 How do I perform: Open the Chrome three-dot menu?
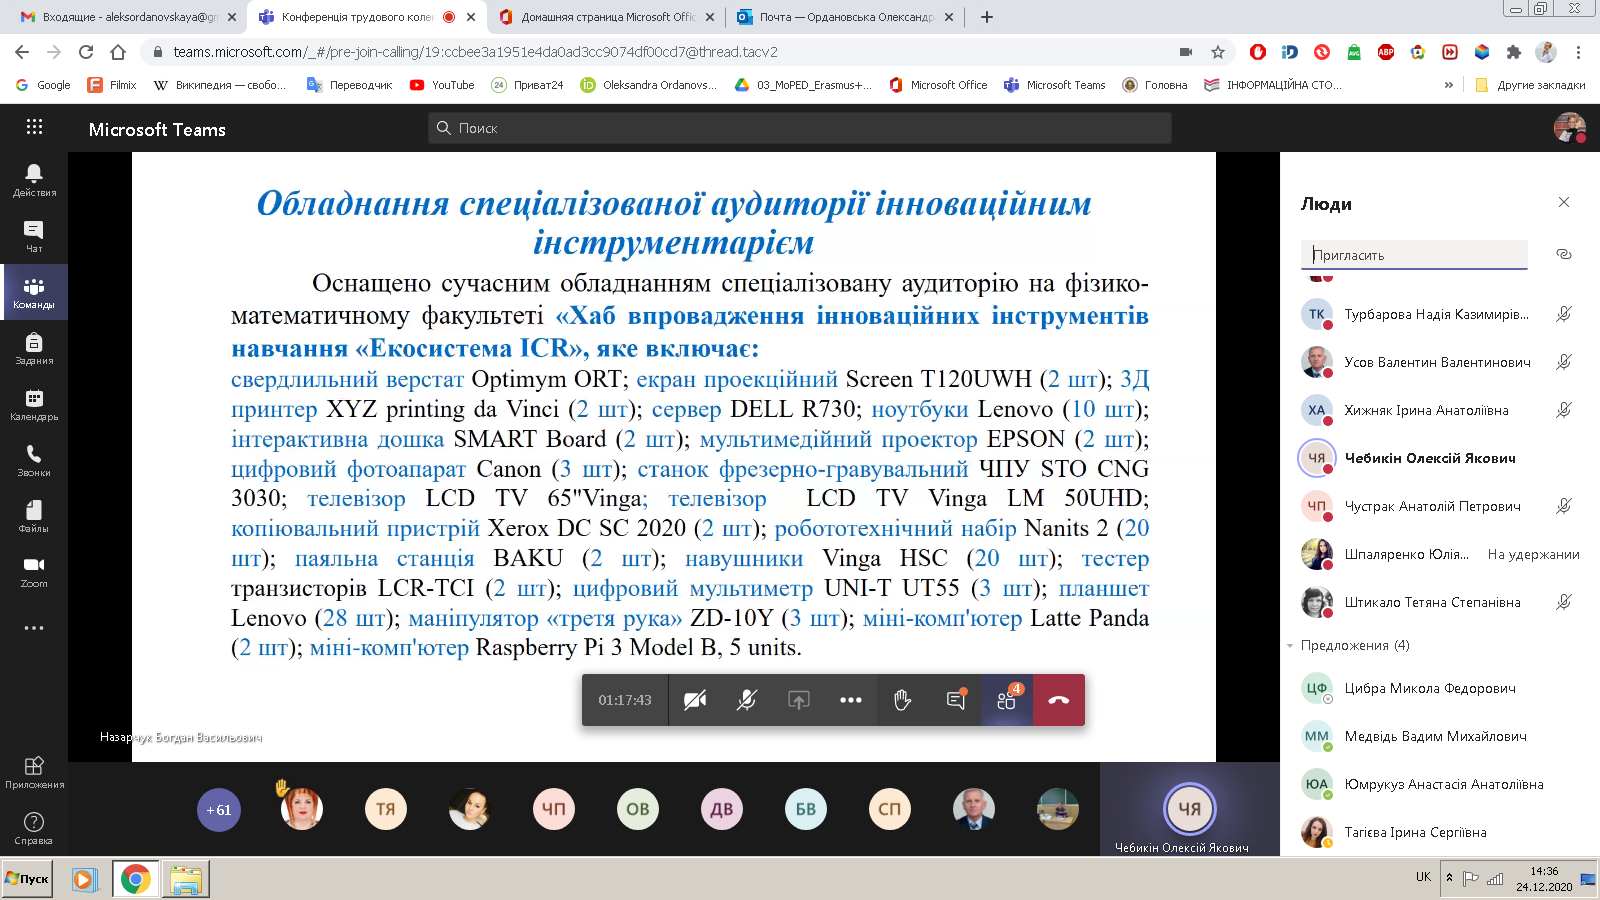pos(1578,52)
